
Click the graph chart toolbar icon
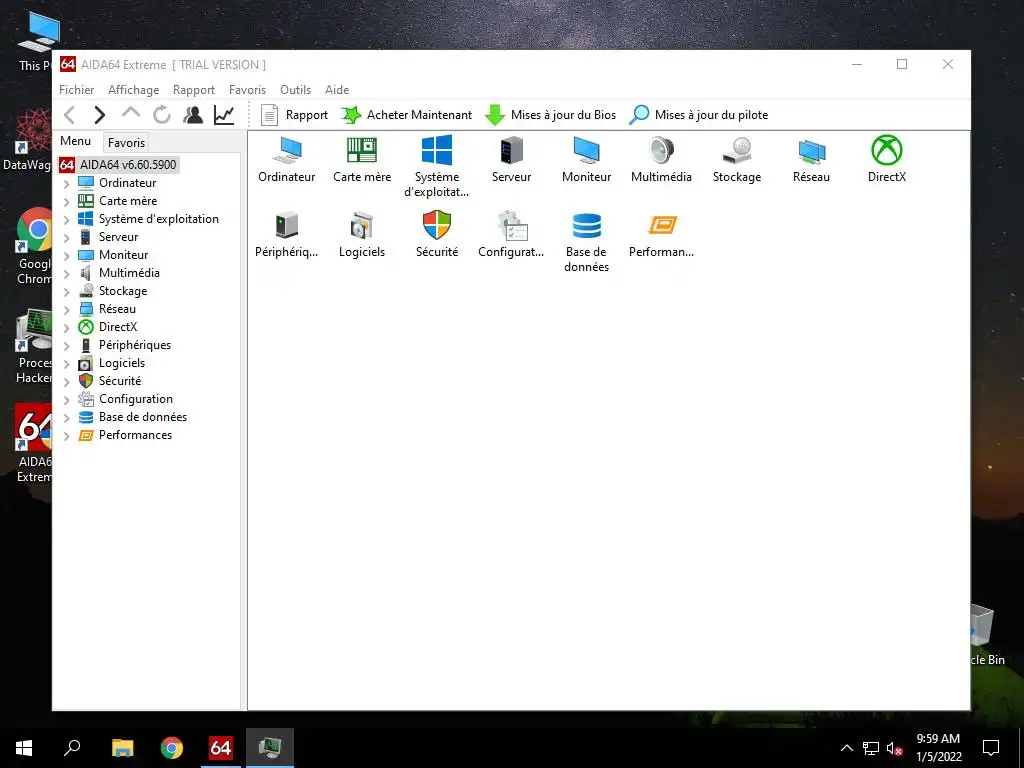click(224, 115)
